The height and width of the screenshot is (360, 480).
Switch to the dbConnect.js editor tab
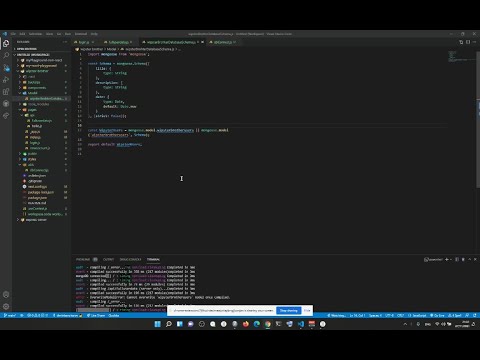pos(223,42)
